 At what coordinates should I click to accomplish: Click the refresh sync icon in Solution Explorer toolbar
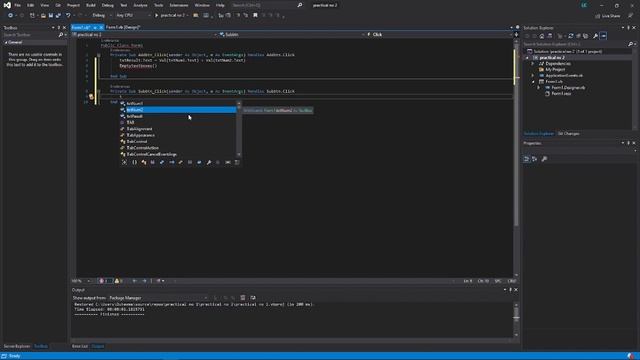coord(571,36)
